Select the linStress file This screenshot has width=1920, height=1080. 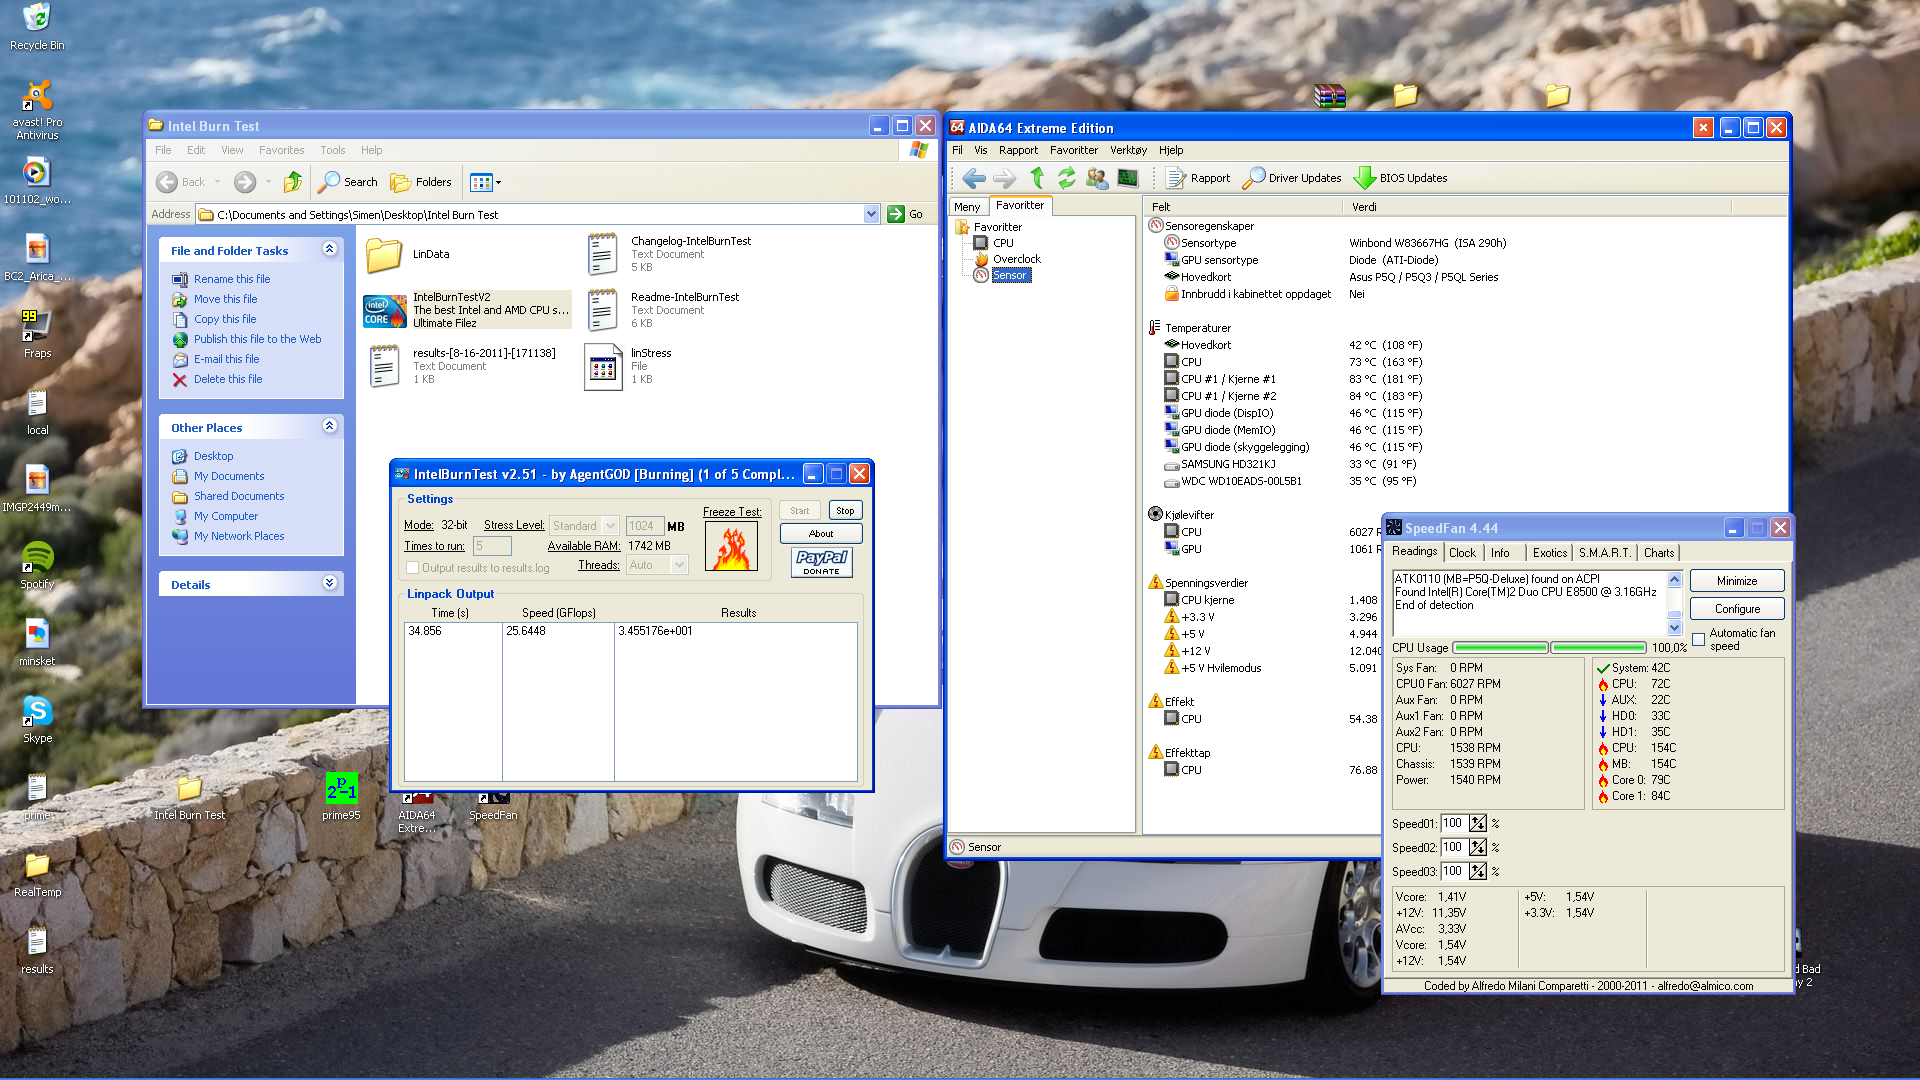[627, 366]
